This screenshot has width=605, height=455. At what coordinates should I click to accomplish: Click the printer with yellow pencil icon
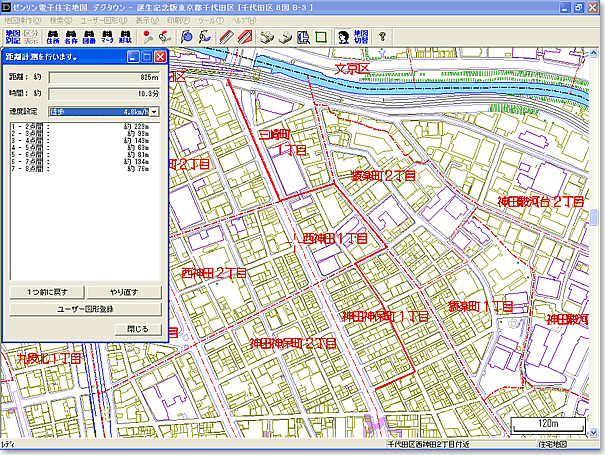[x=267, y=37]
